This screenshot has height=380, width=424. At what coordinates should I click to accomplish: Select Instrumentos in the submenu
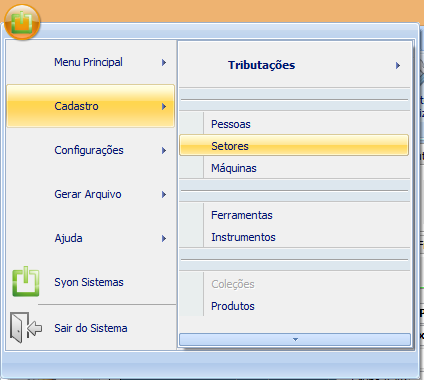click(x=294, y=237)
